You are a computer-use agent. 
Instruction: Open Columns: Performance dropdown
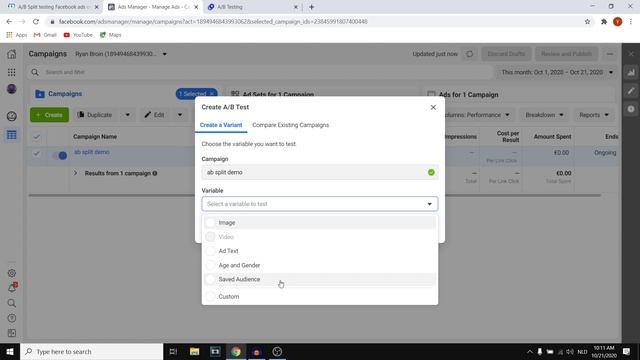coord(478,115)
